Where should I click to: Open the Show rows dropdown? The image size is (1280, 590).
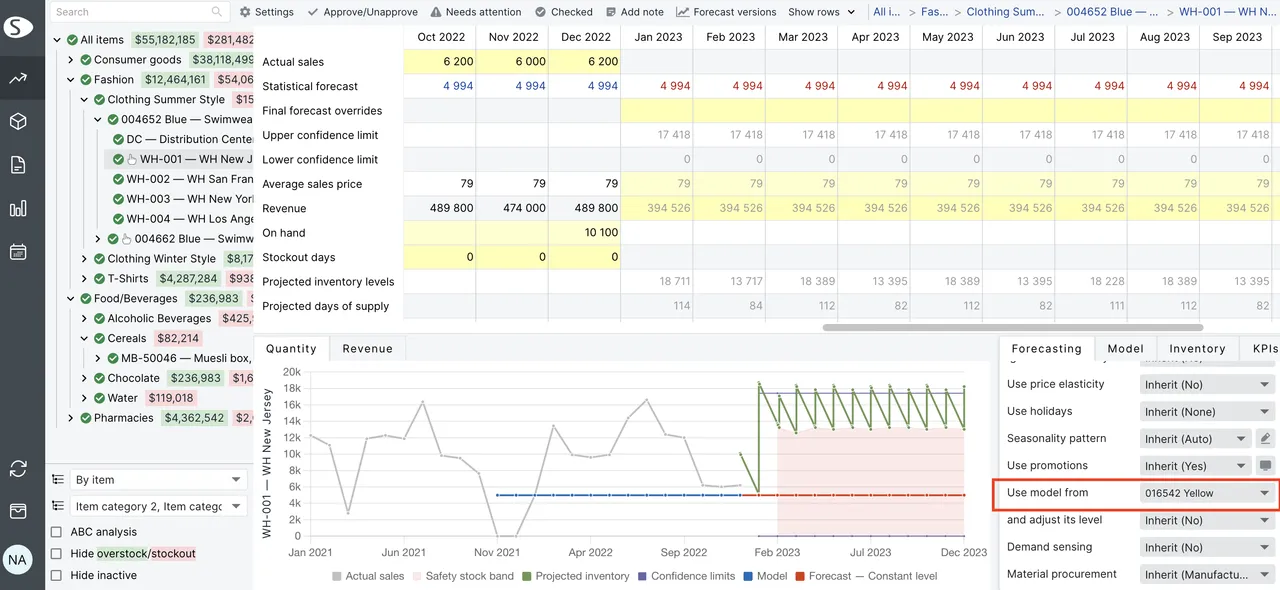point(822,12)
